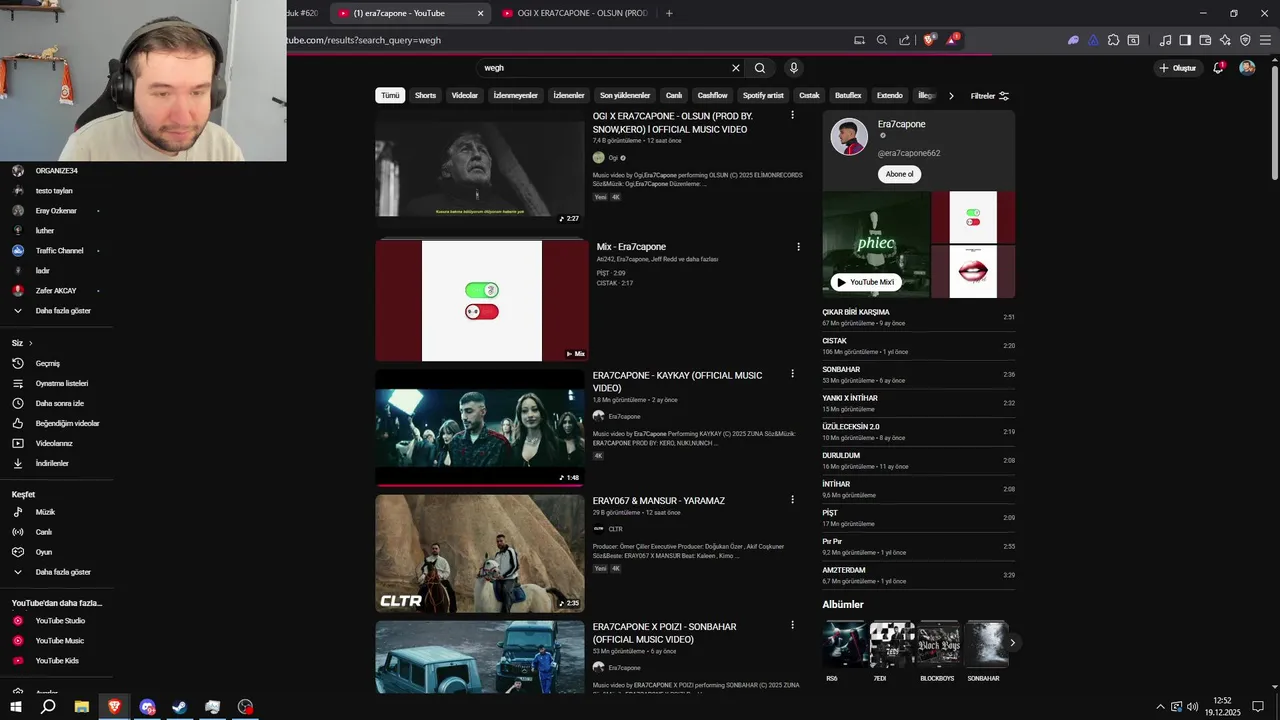
Task: Open the ERA7CAPONE - KAYKAY video title
Action: (677, 381)
